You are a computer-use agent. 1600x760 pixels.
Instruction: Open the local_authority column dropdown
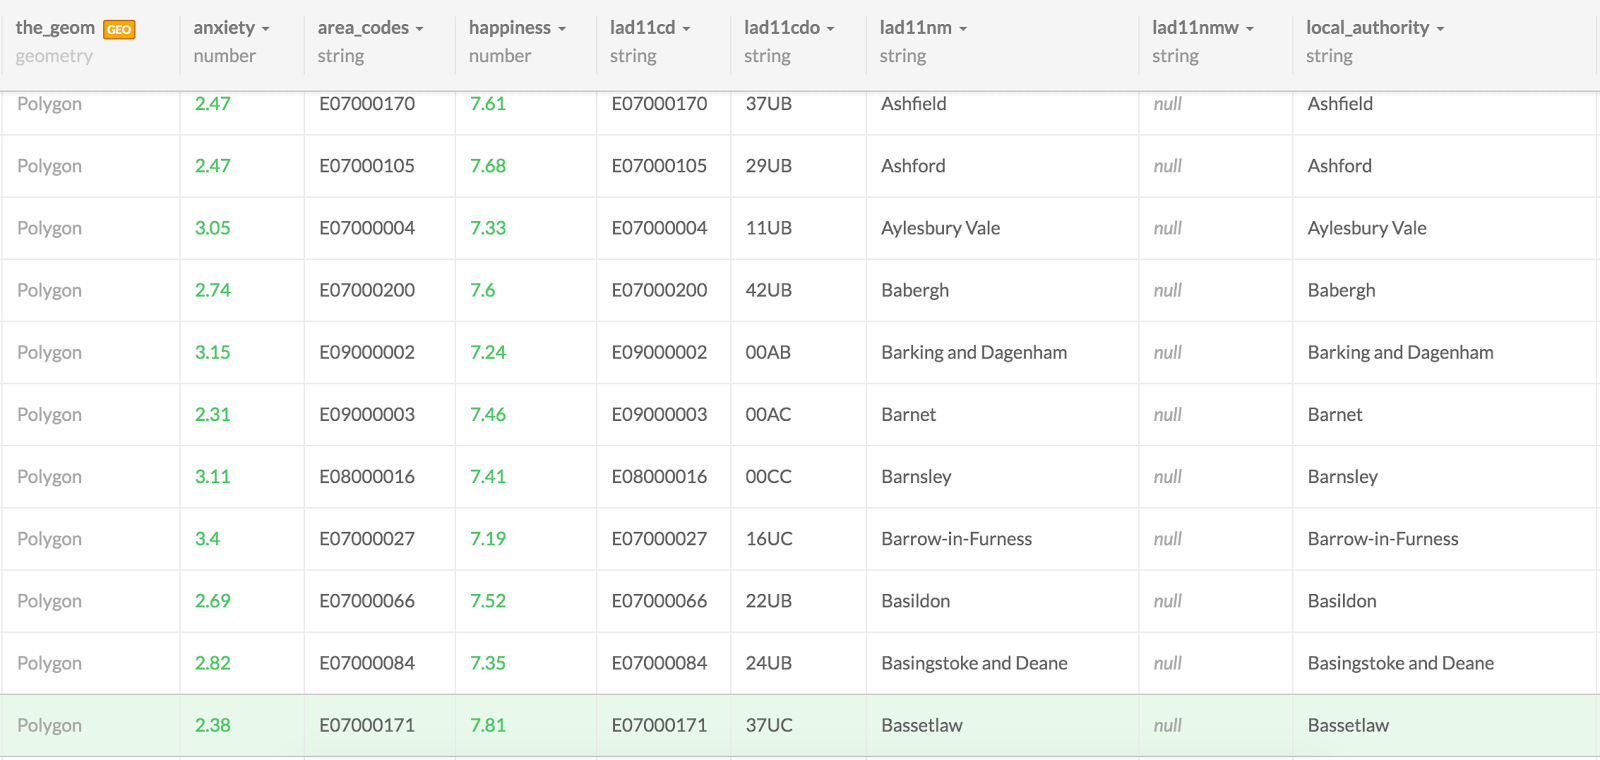click(1441, 29)
